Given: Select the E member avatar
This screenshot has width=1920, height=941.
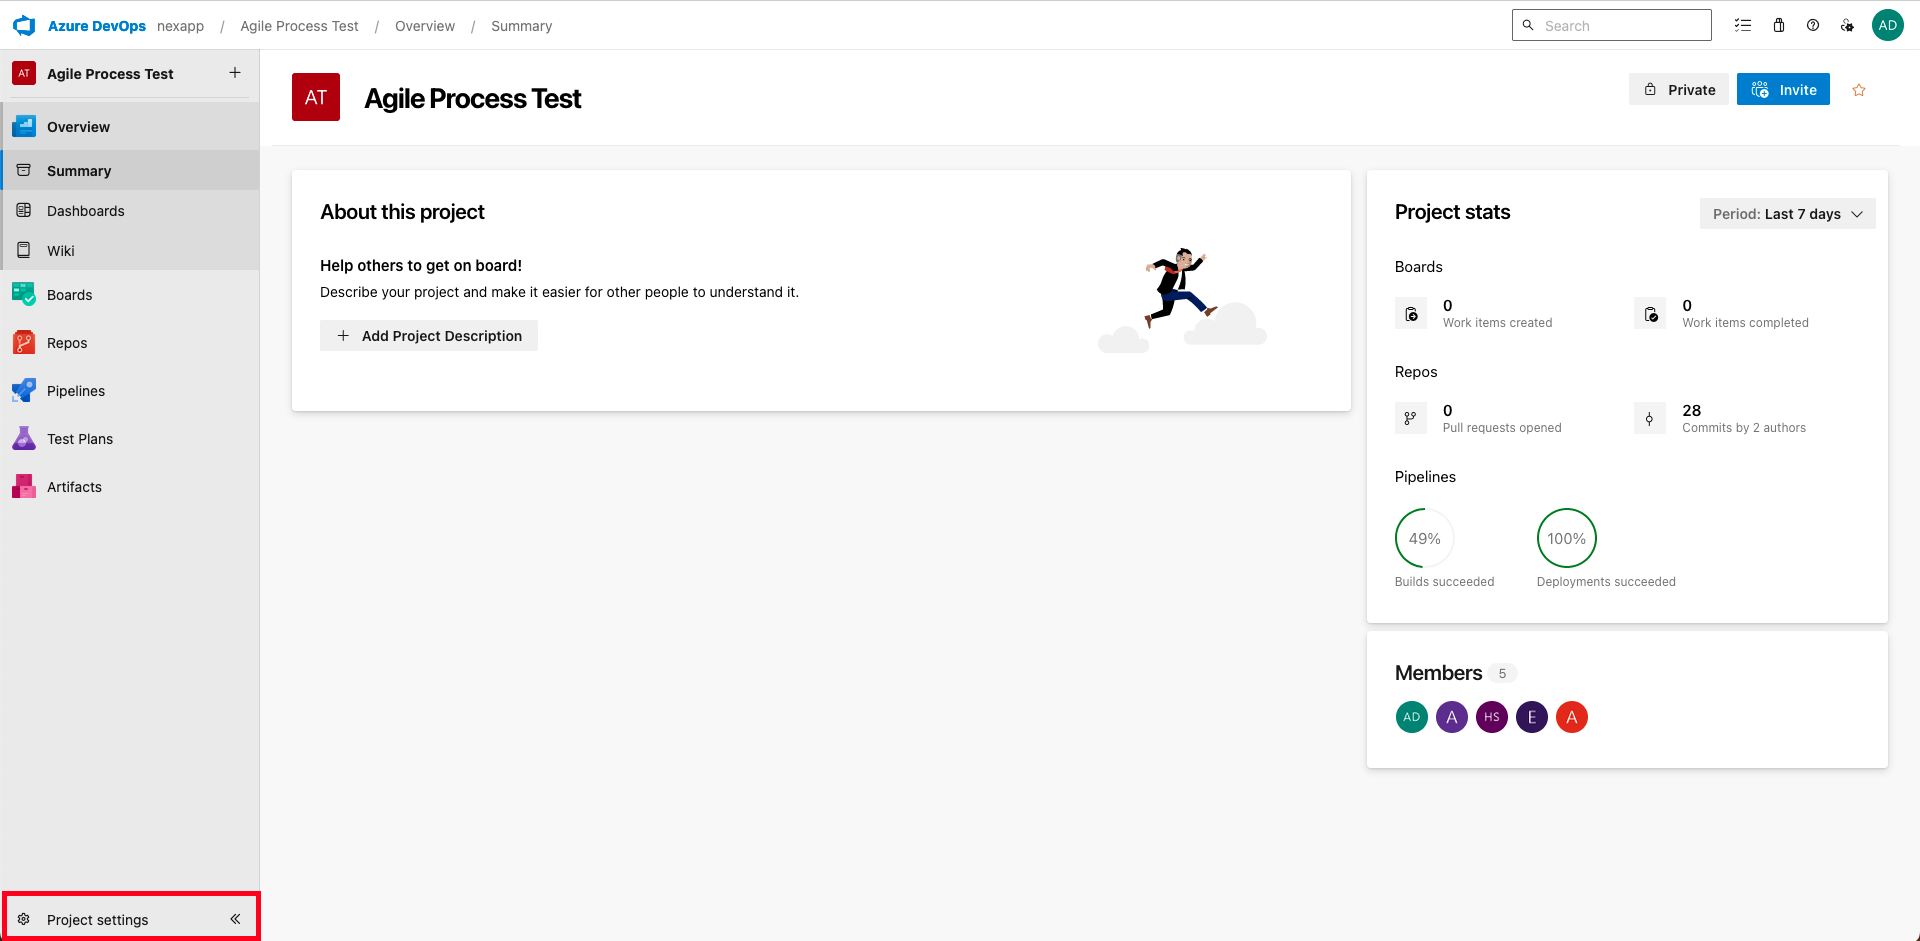Looking at the screenshot, I should 1532,717.
